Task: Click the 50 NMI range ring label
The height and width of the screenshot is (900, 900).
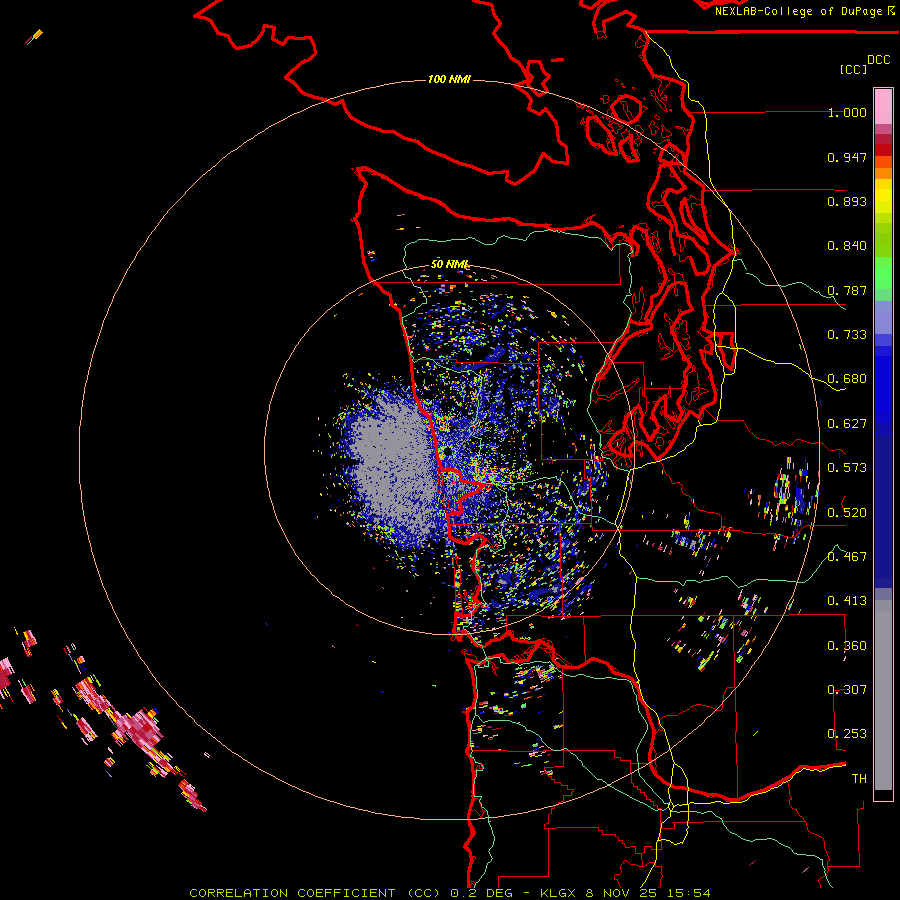Action: [x=450, y=265]
